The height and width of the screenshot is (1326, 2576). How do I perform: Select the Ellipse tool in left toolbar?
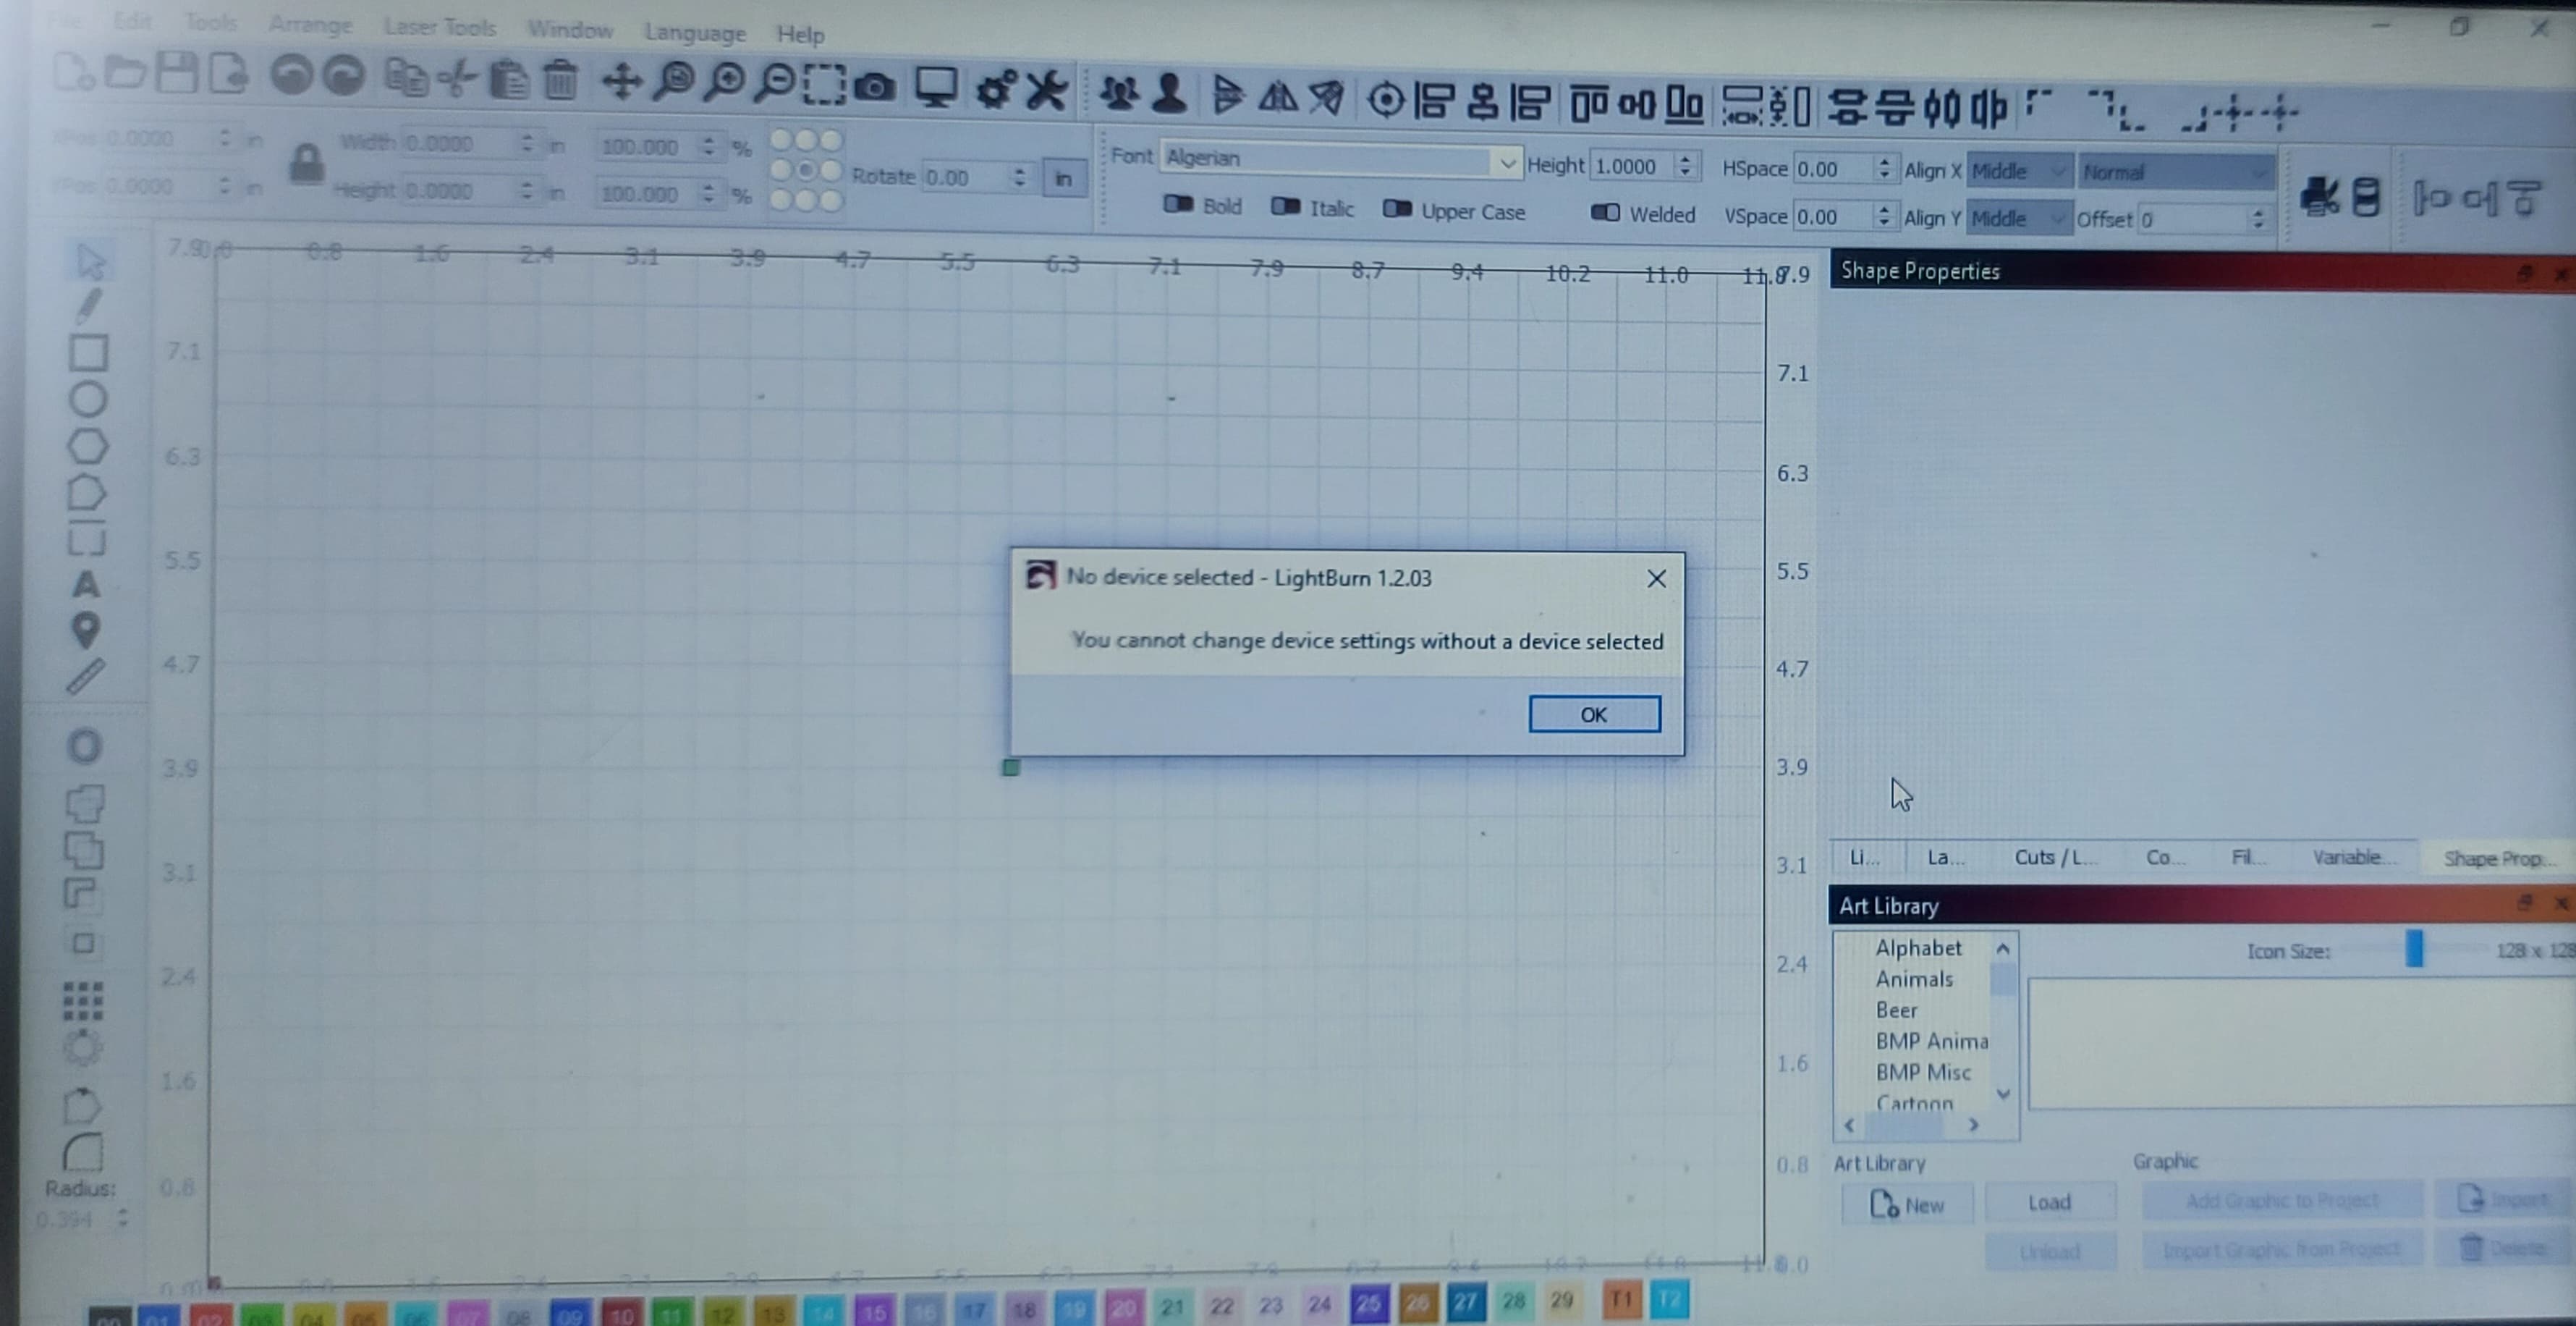(88, 399)
